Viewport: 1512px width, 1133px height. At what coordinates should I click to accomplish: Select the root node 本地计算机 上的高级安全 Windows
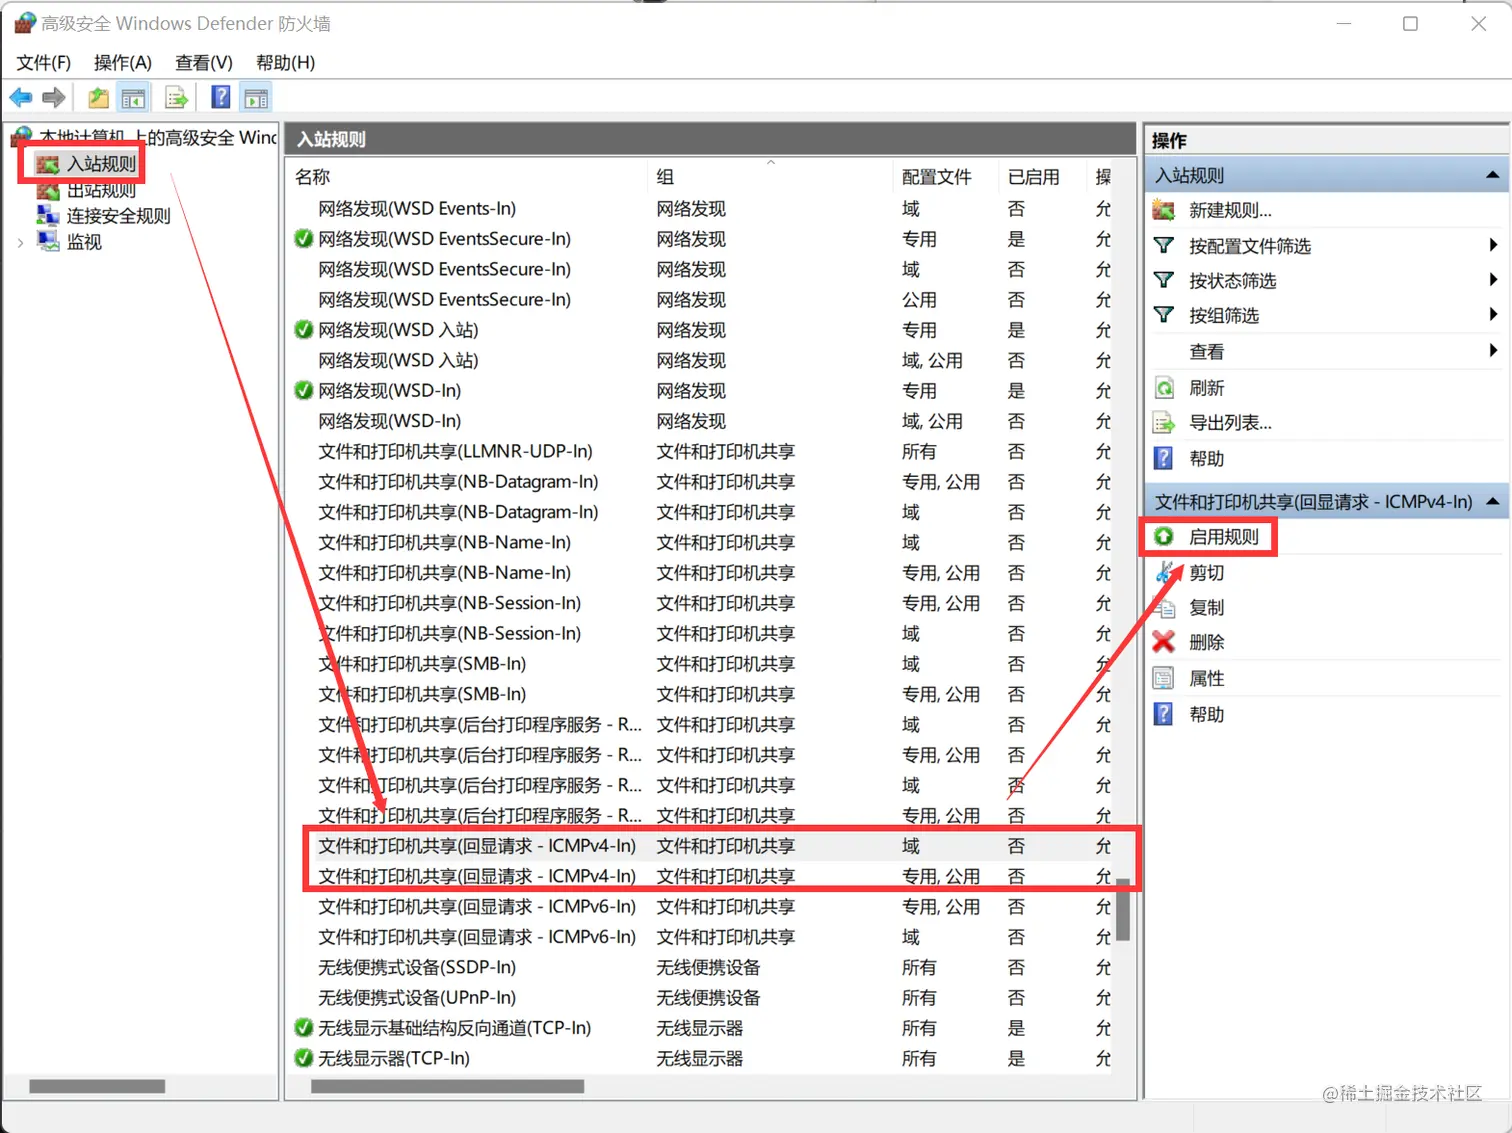pos(157,137)
